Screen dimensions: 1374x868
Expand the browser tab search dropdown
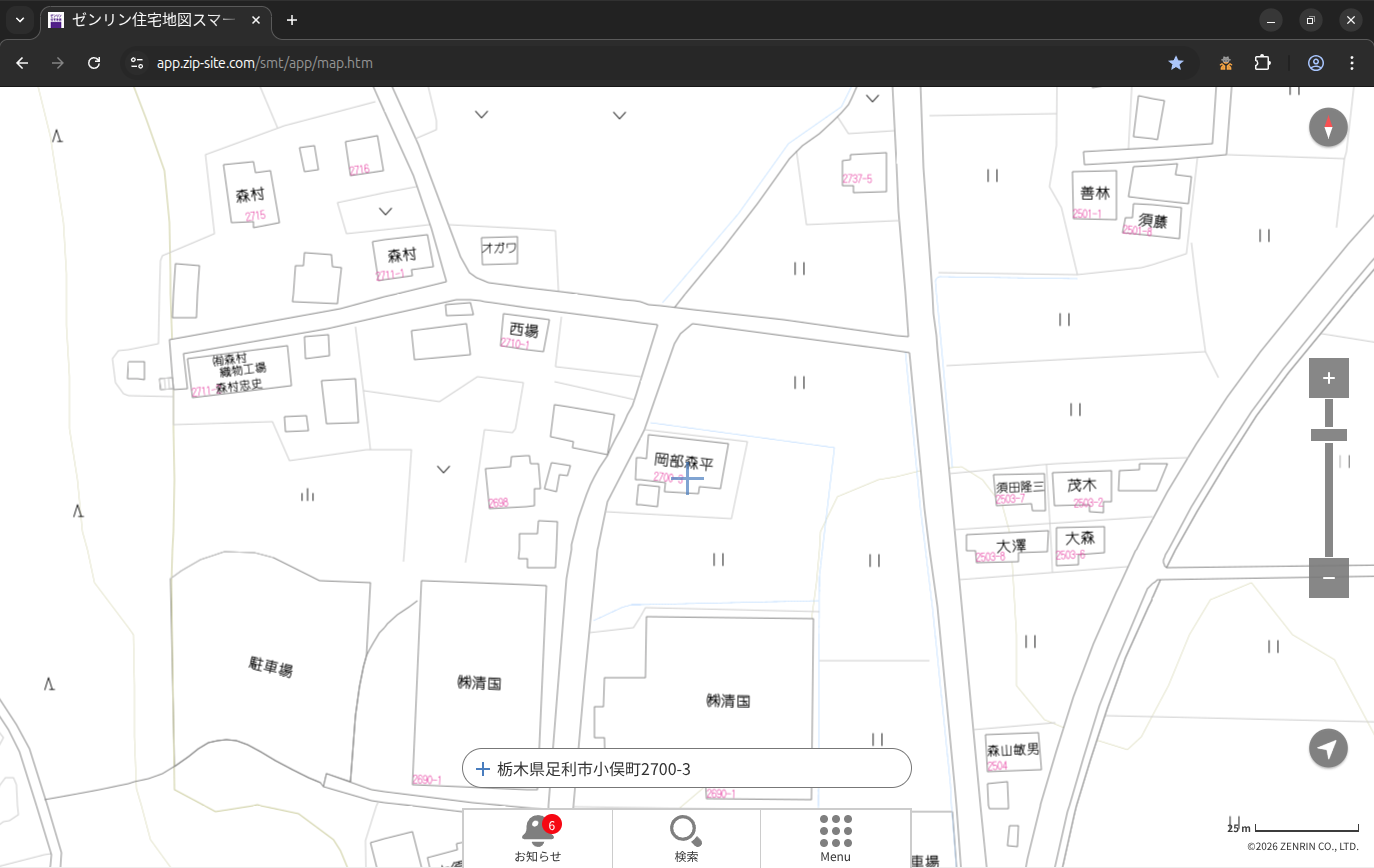point(20,20)
